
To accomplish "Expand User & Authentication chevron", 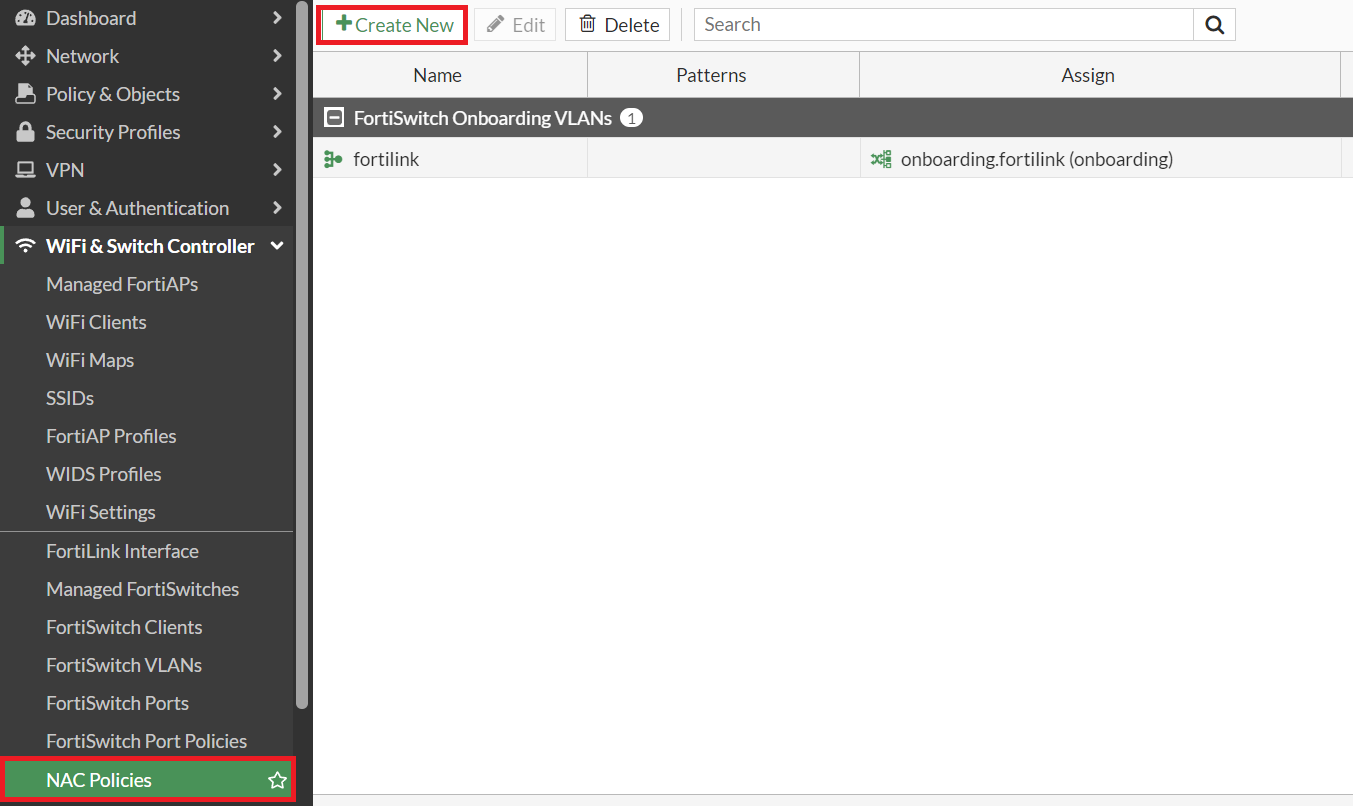I will 277,208.
